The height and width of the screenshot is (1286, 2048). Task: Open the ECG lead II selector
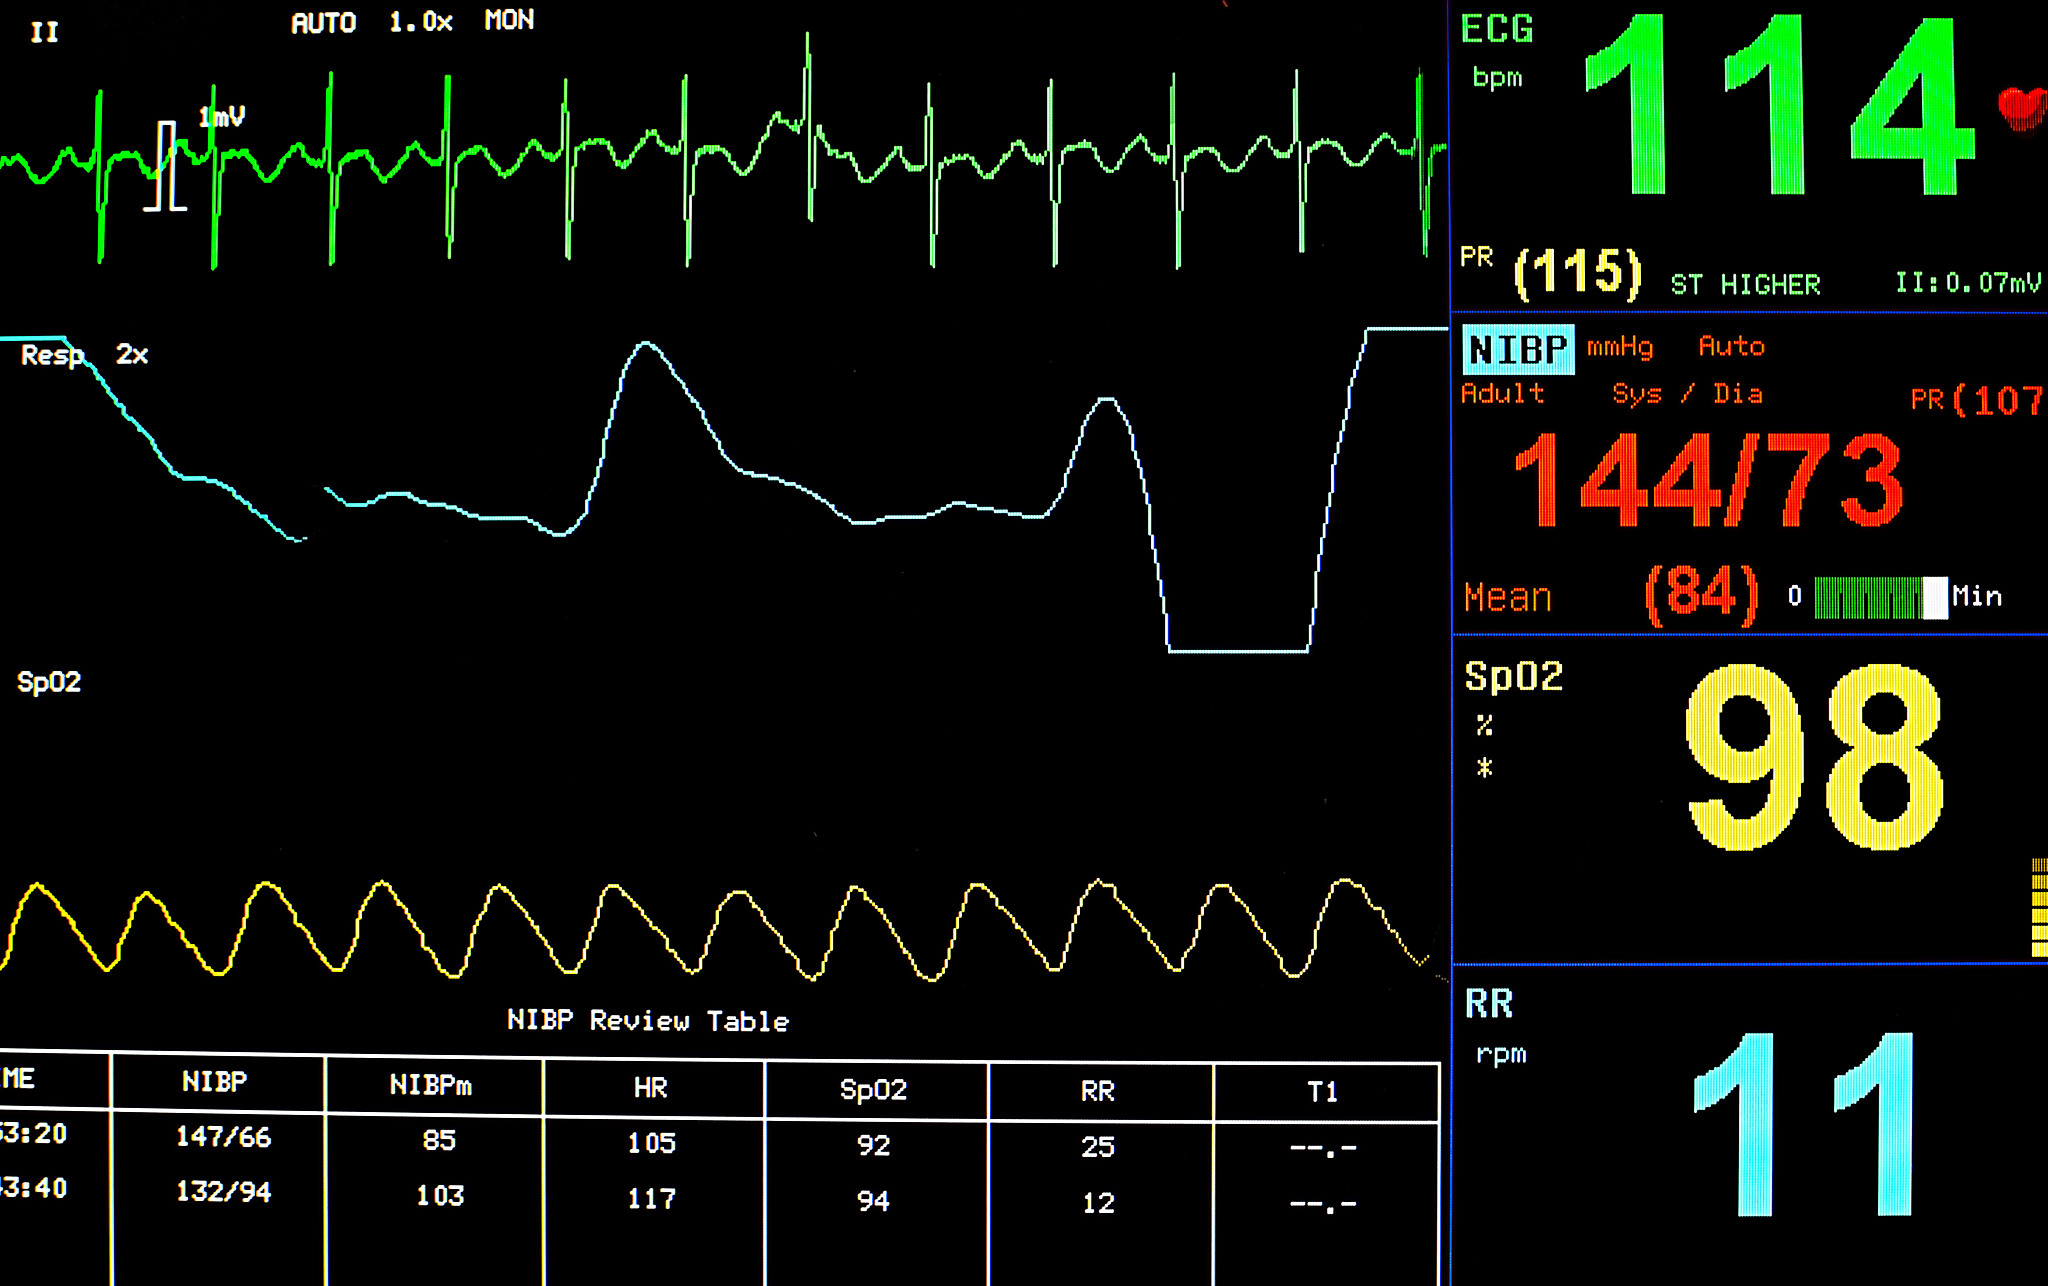pyautogui.click(x=44, y=33)
